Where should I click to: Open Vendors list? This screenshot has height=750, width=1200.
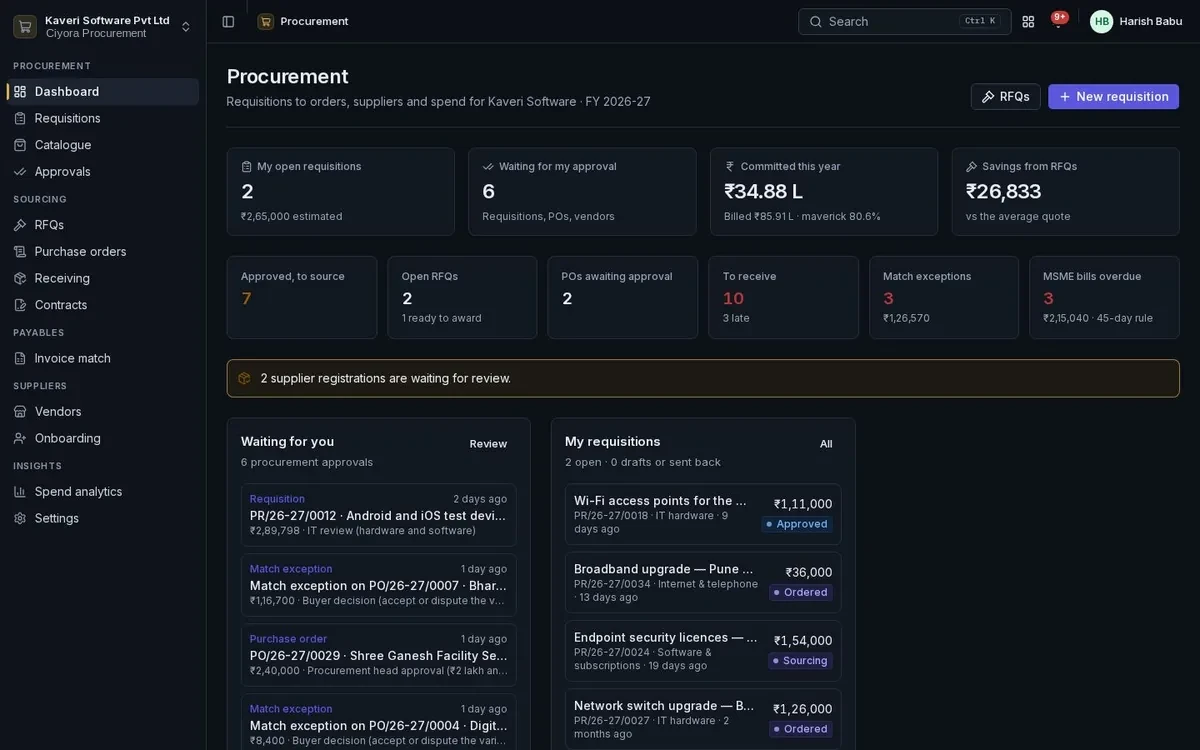(x=103, y=412)
